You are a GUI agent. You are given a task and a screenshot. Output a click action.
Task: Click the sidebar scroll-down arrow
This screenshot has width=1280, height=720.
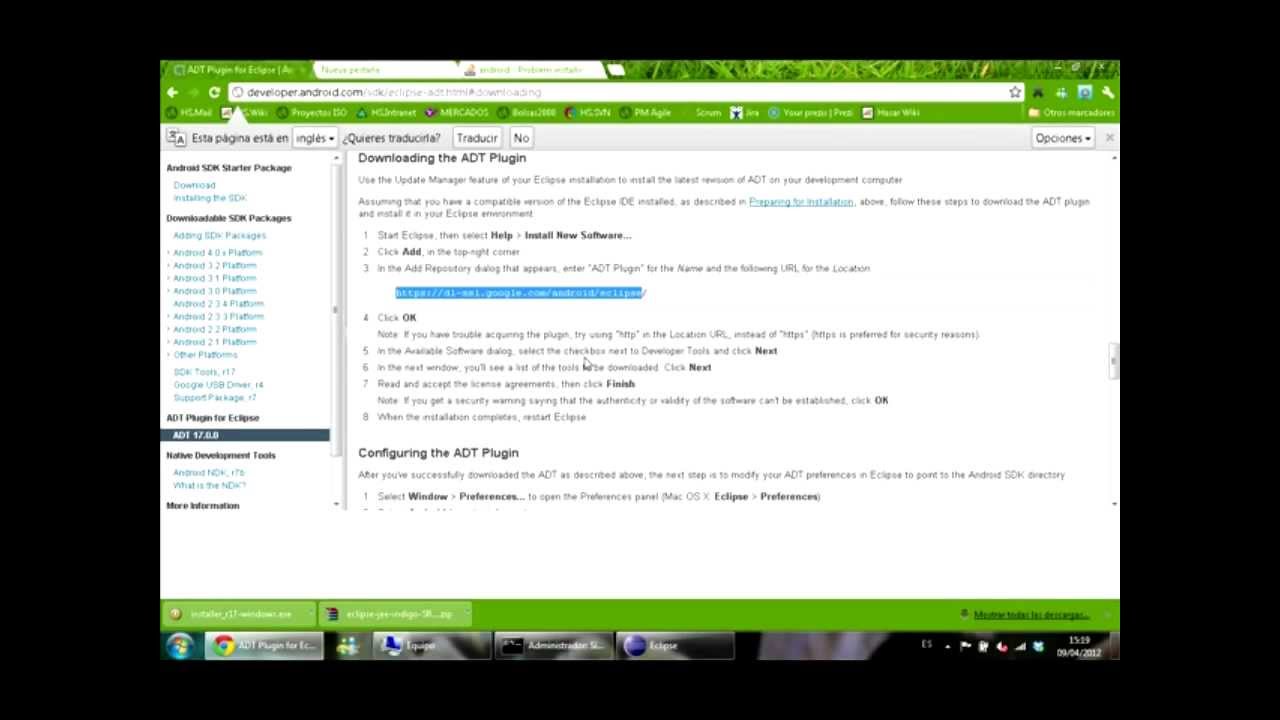coord(336,504)
